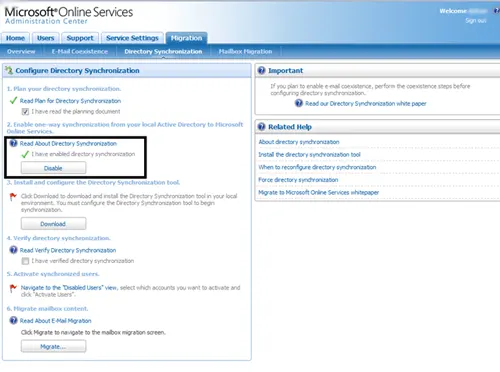Switch to the Support tab

pyautogui.click(x=80, y=38)
